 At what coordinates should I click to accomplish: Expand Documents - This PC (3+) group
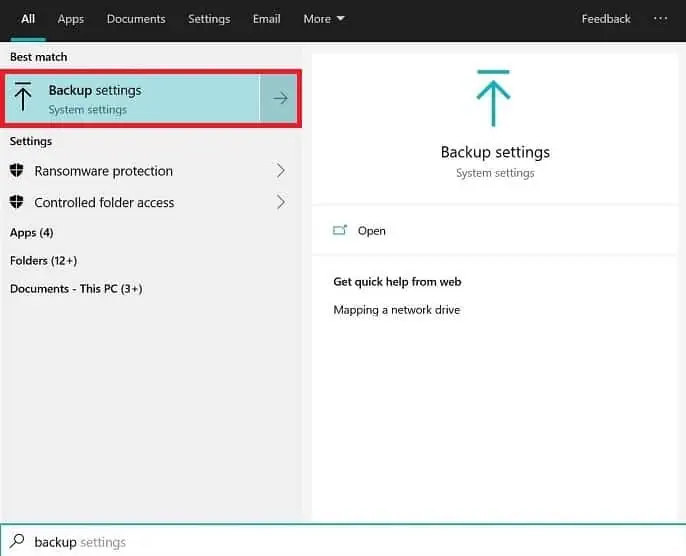[76, 289]
